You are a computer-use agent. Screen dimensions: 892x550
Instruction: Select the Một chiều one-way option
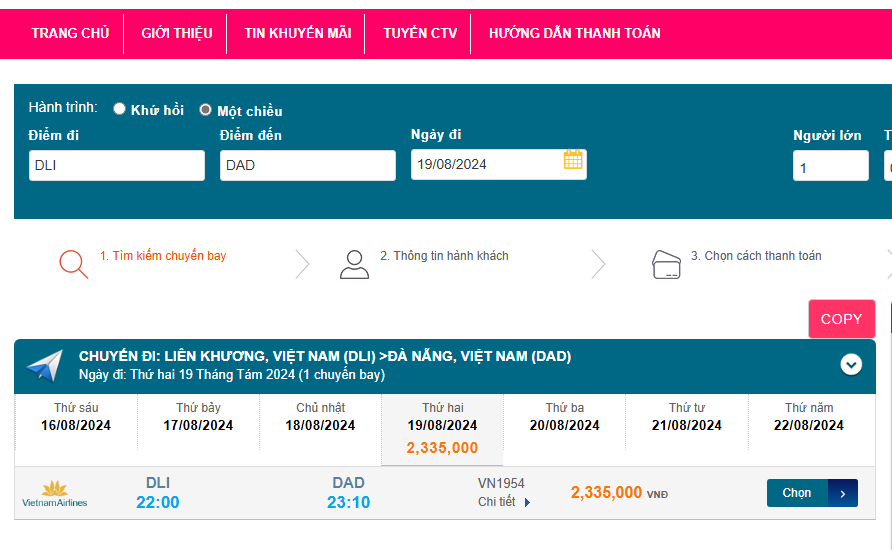pos(206,110)
